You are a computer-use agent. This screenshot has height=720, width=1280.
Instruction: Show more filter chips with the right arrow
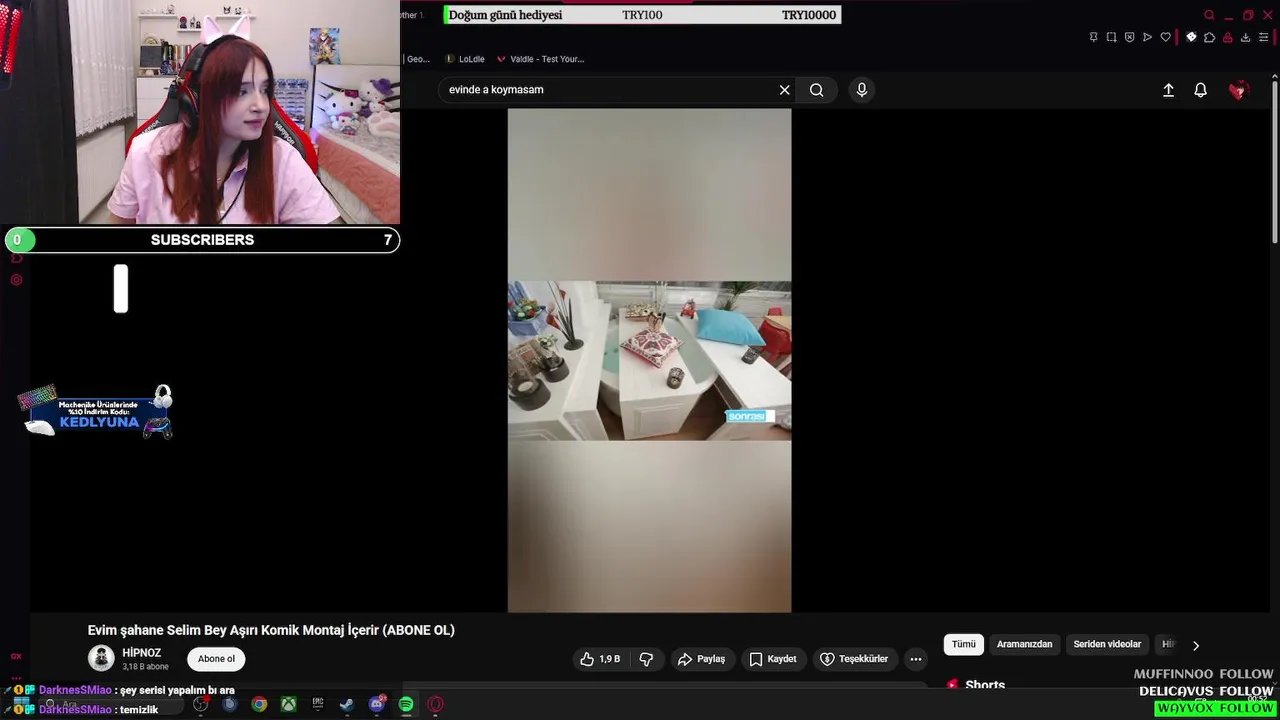[1196, 646]
